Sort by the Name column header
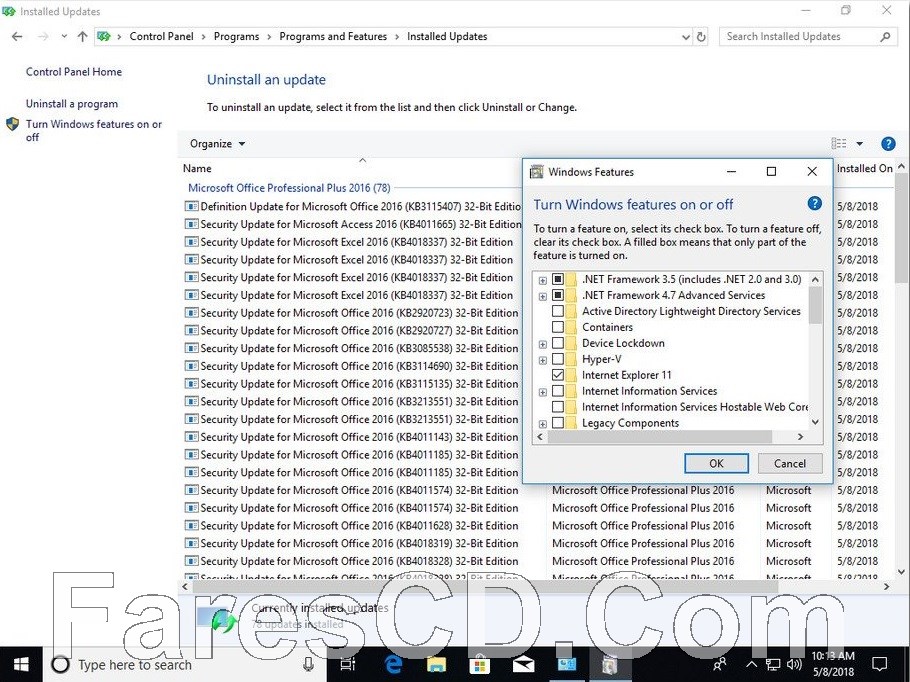The width and height of the screenshot is (910, 682). click(x=197, y=168)
